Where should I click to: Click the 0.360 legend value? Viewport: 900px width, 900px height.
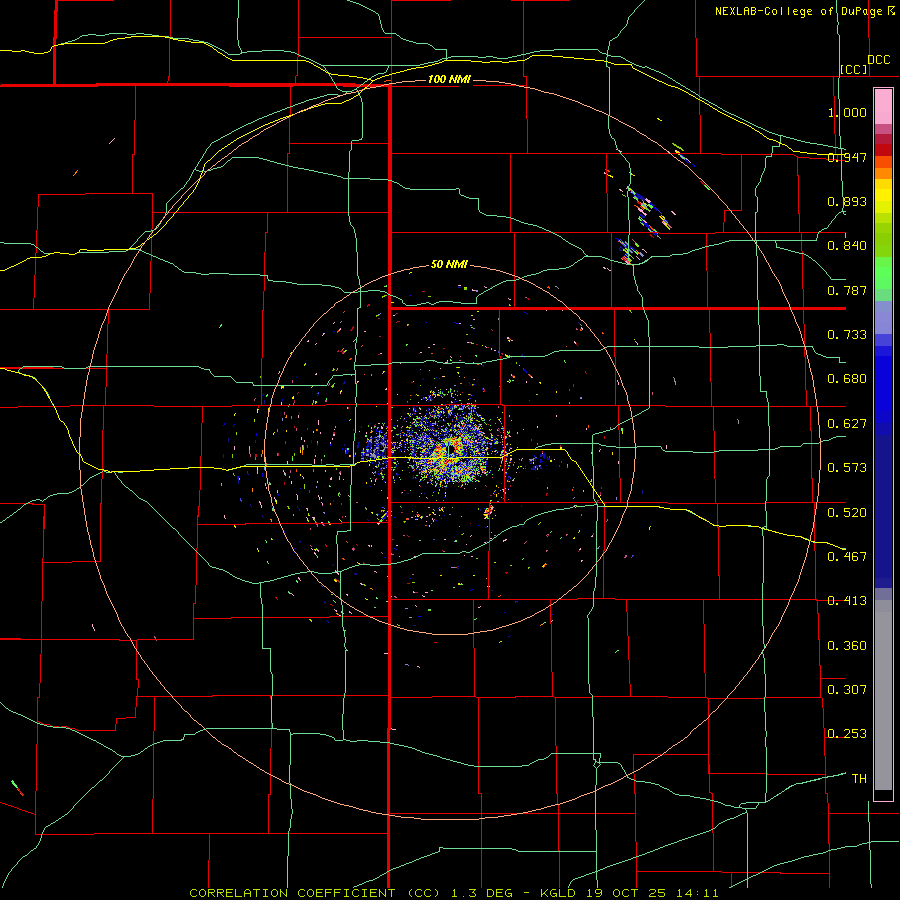(847, 645)
